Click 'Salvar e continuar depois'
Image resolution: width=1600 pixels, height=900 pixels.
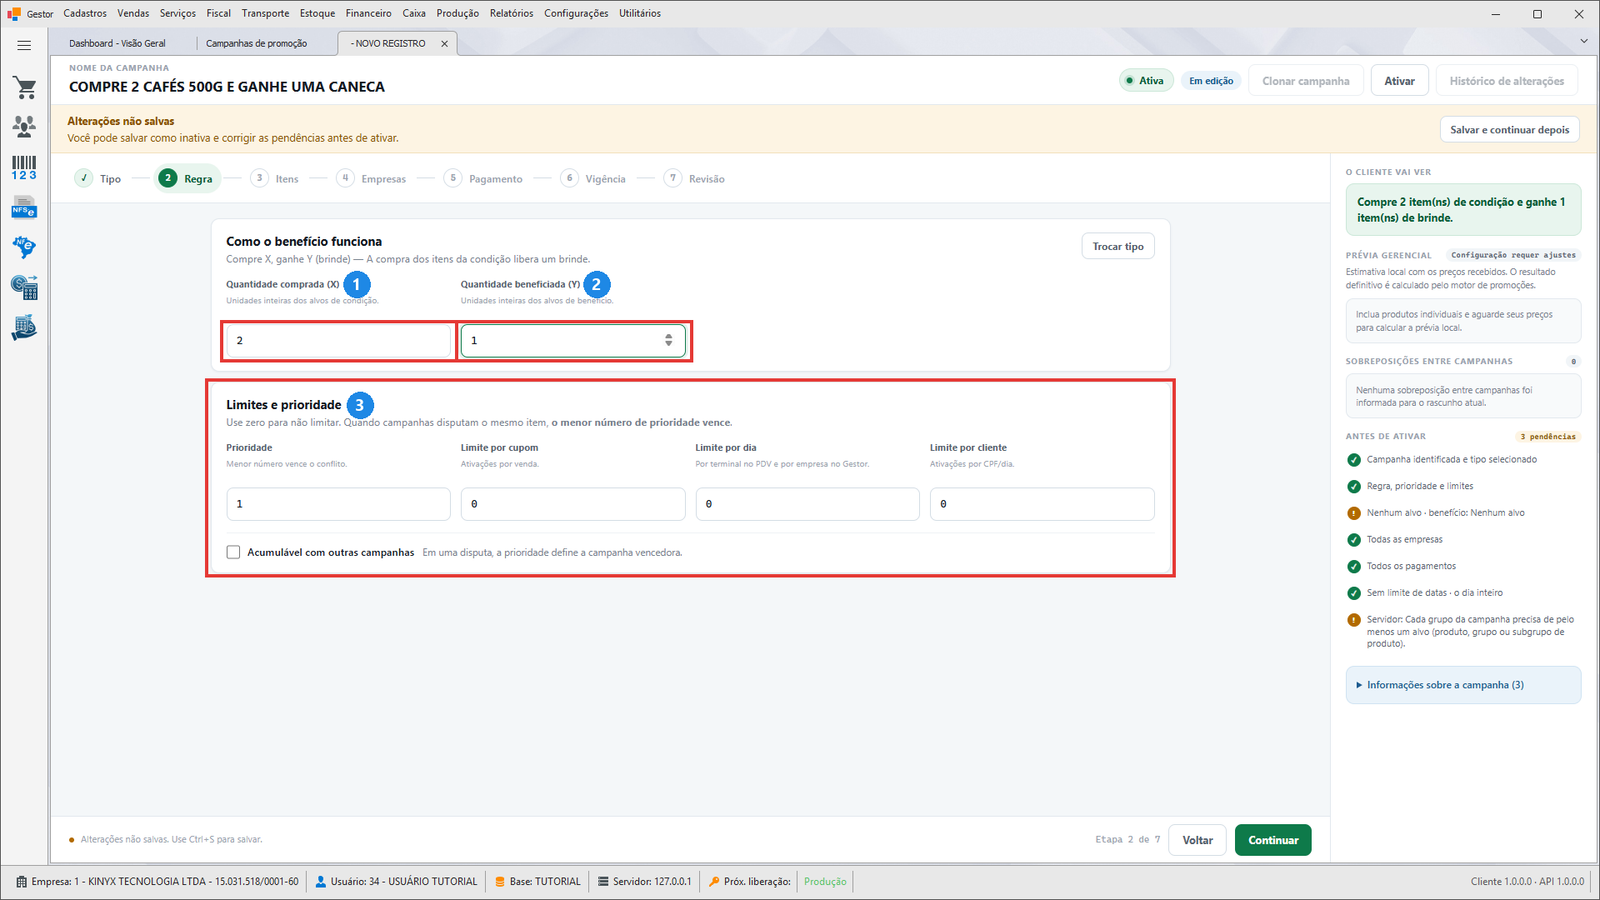coord(1510,130)
